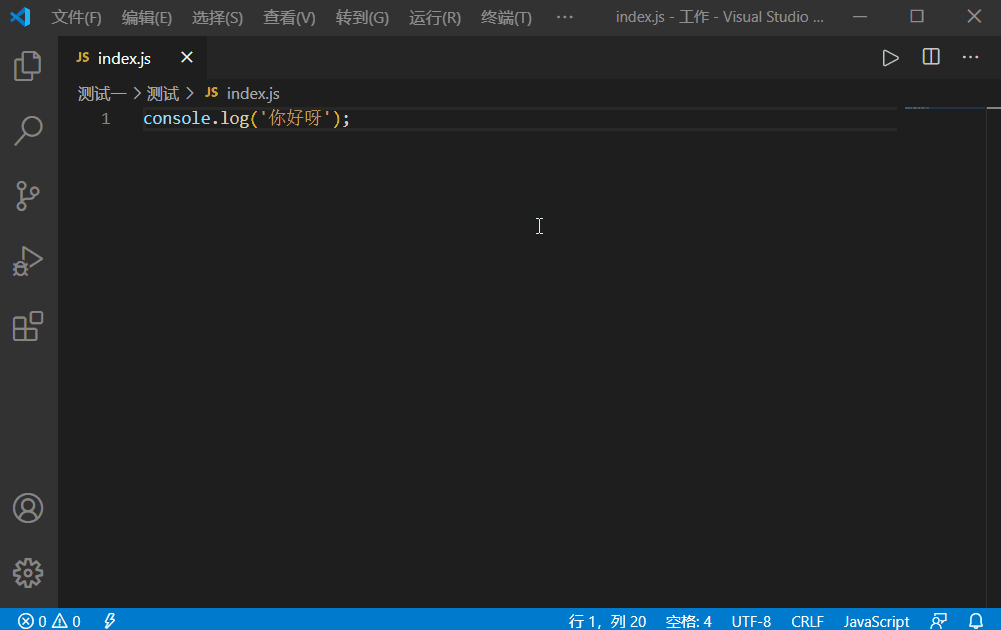
Task: Open the Run and Debug icon
Action: [28, 261]
